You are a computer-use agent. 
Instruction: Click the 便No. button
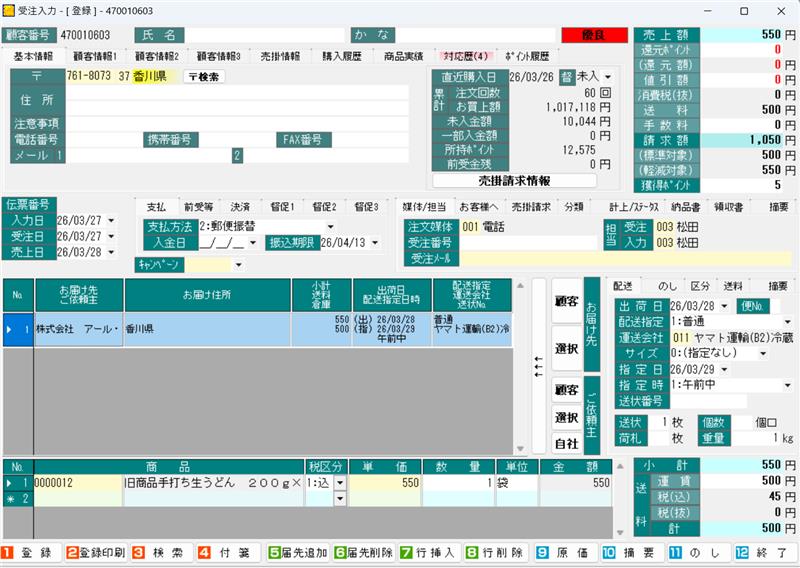(752, 306)
